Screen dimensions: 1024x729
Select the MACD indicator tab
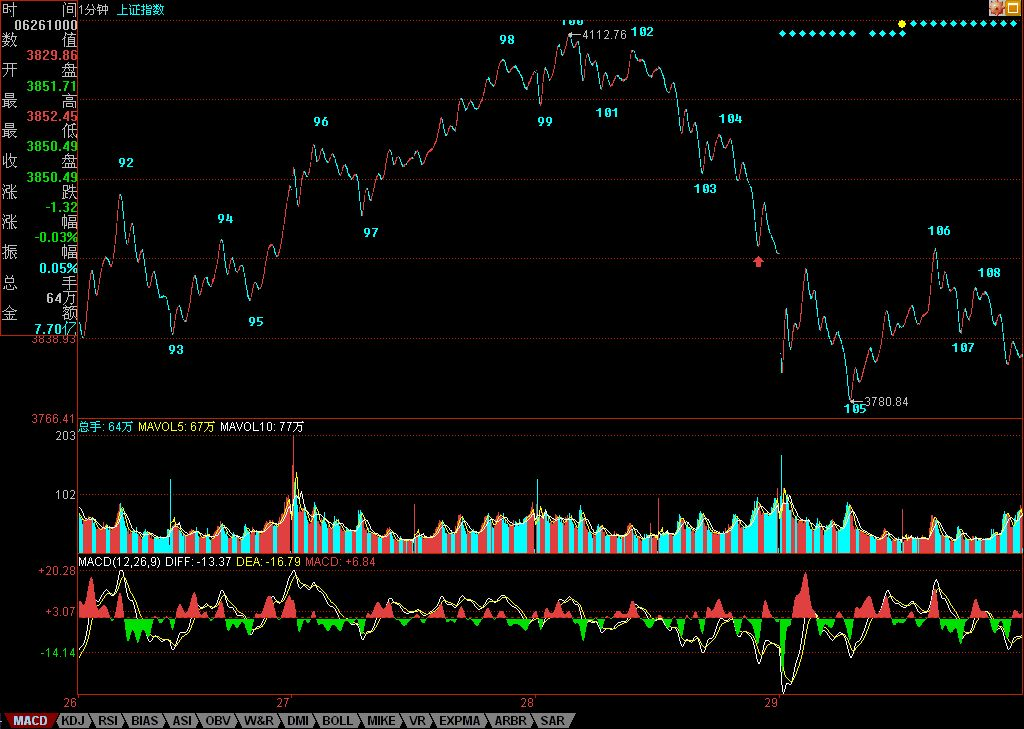(x=30, y=721)
